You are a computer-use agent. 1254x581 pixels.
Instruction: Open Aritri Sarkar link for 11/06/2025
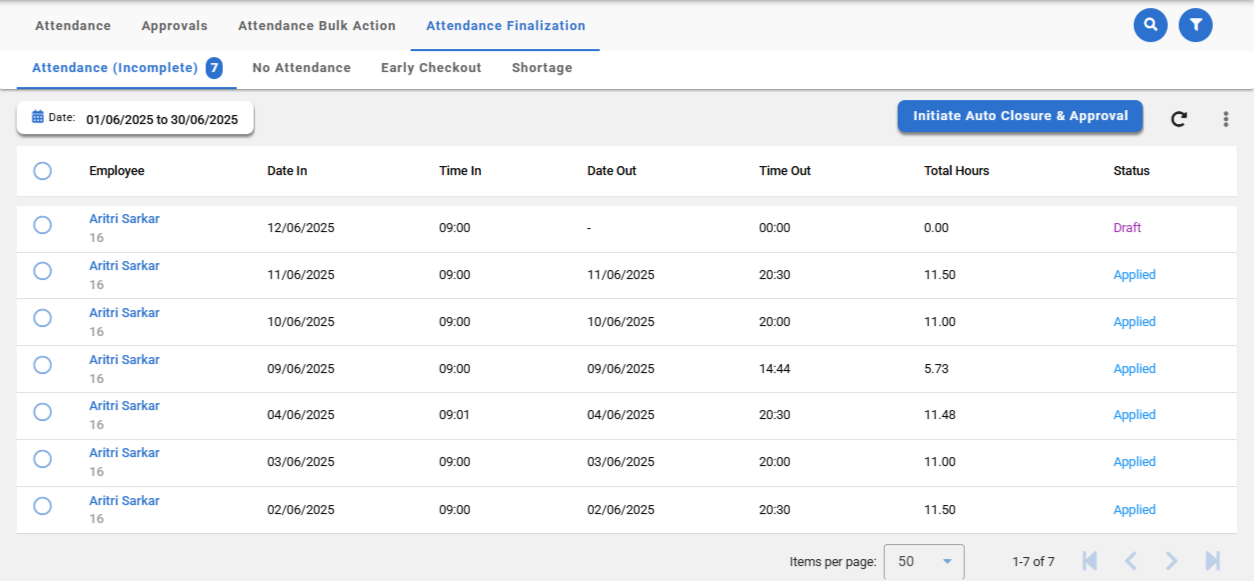(x=124, y=266)
